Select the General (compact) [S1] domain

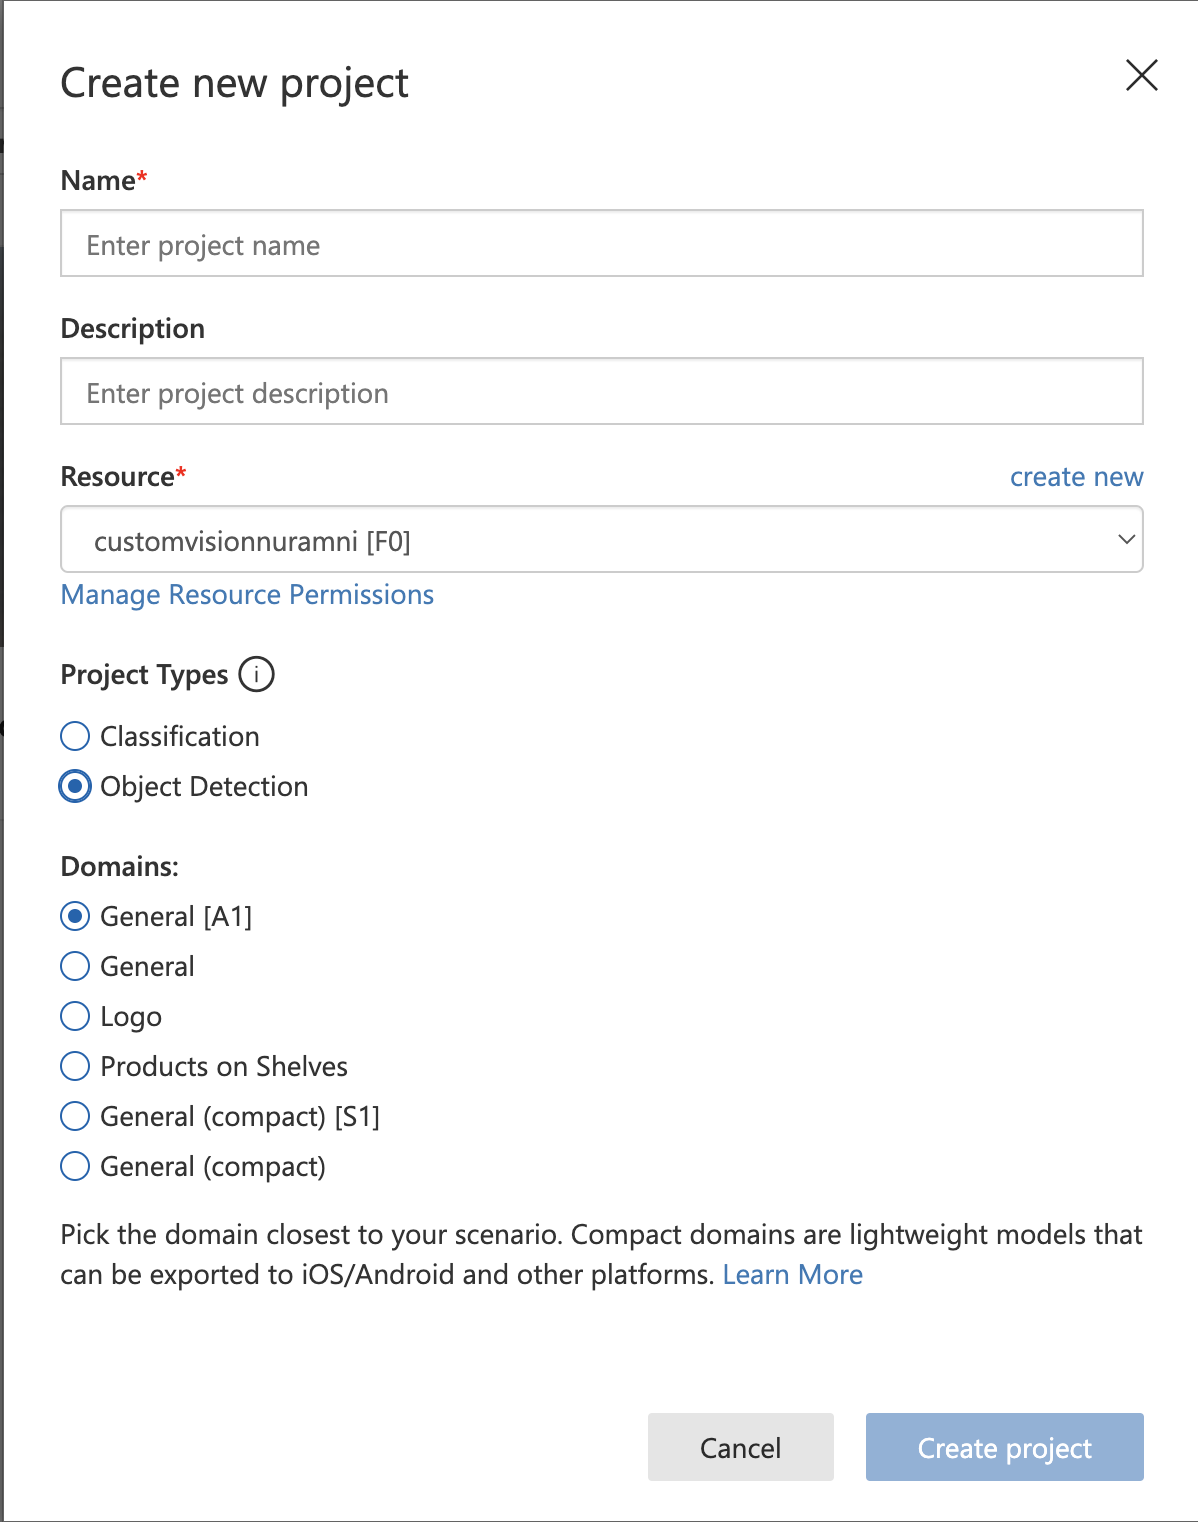point(74,1116)
